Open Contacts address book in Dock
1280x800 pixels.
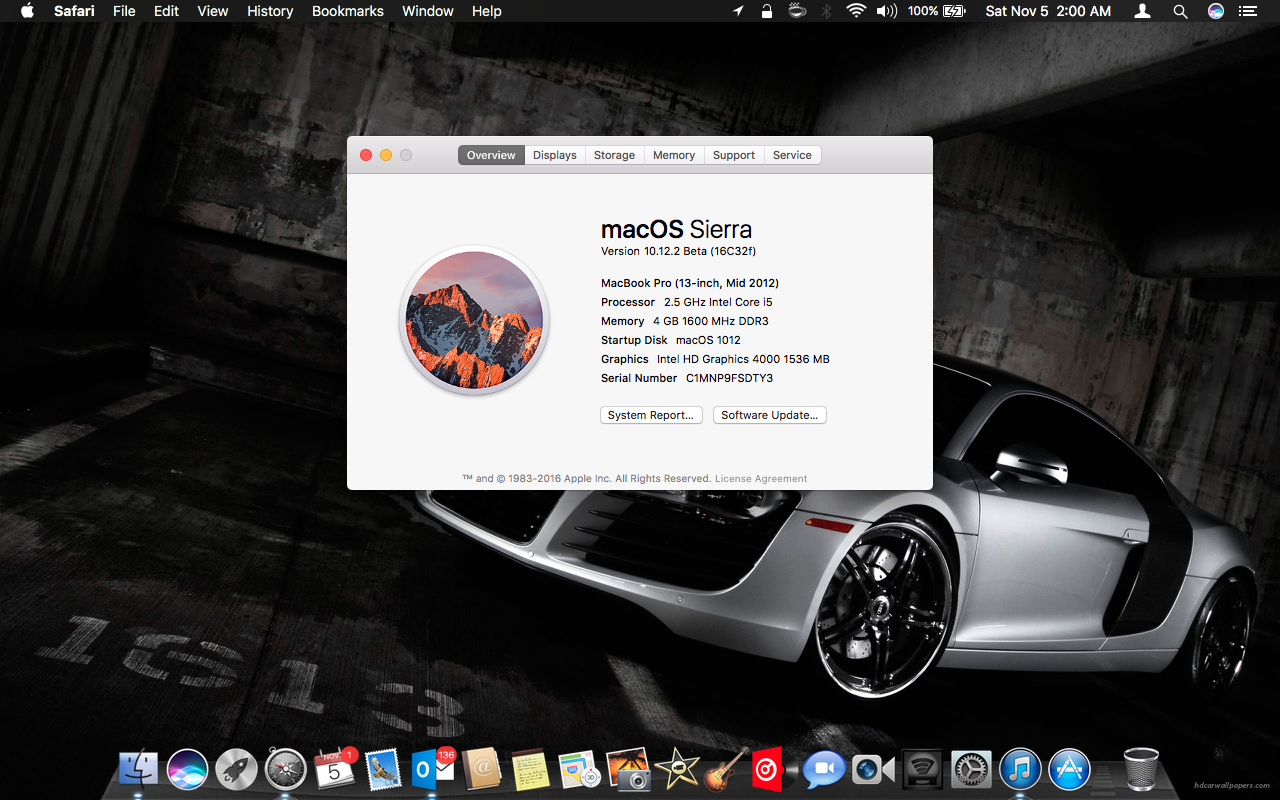tap(481, 769)
